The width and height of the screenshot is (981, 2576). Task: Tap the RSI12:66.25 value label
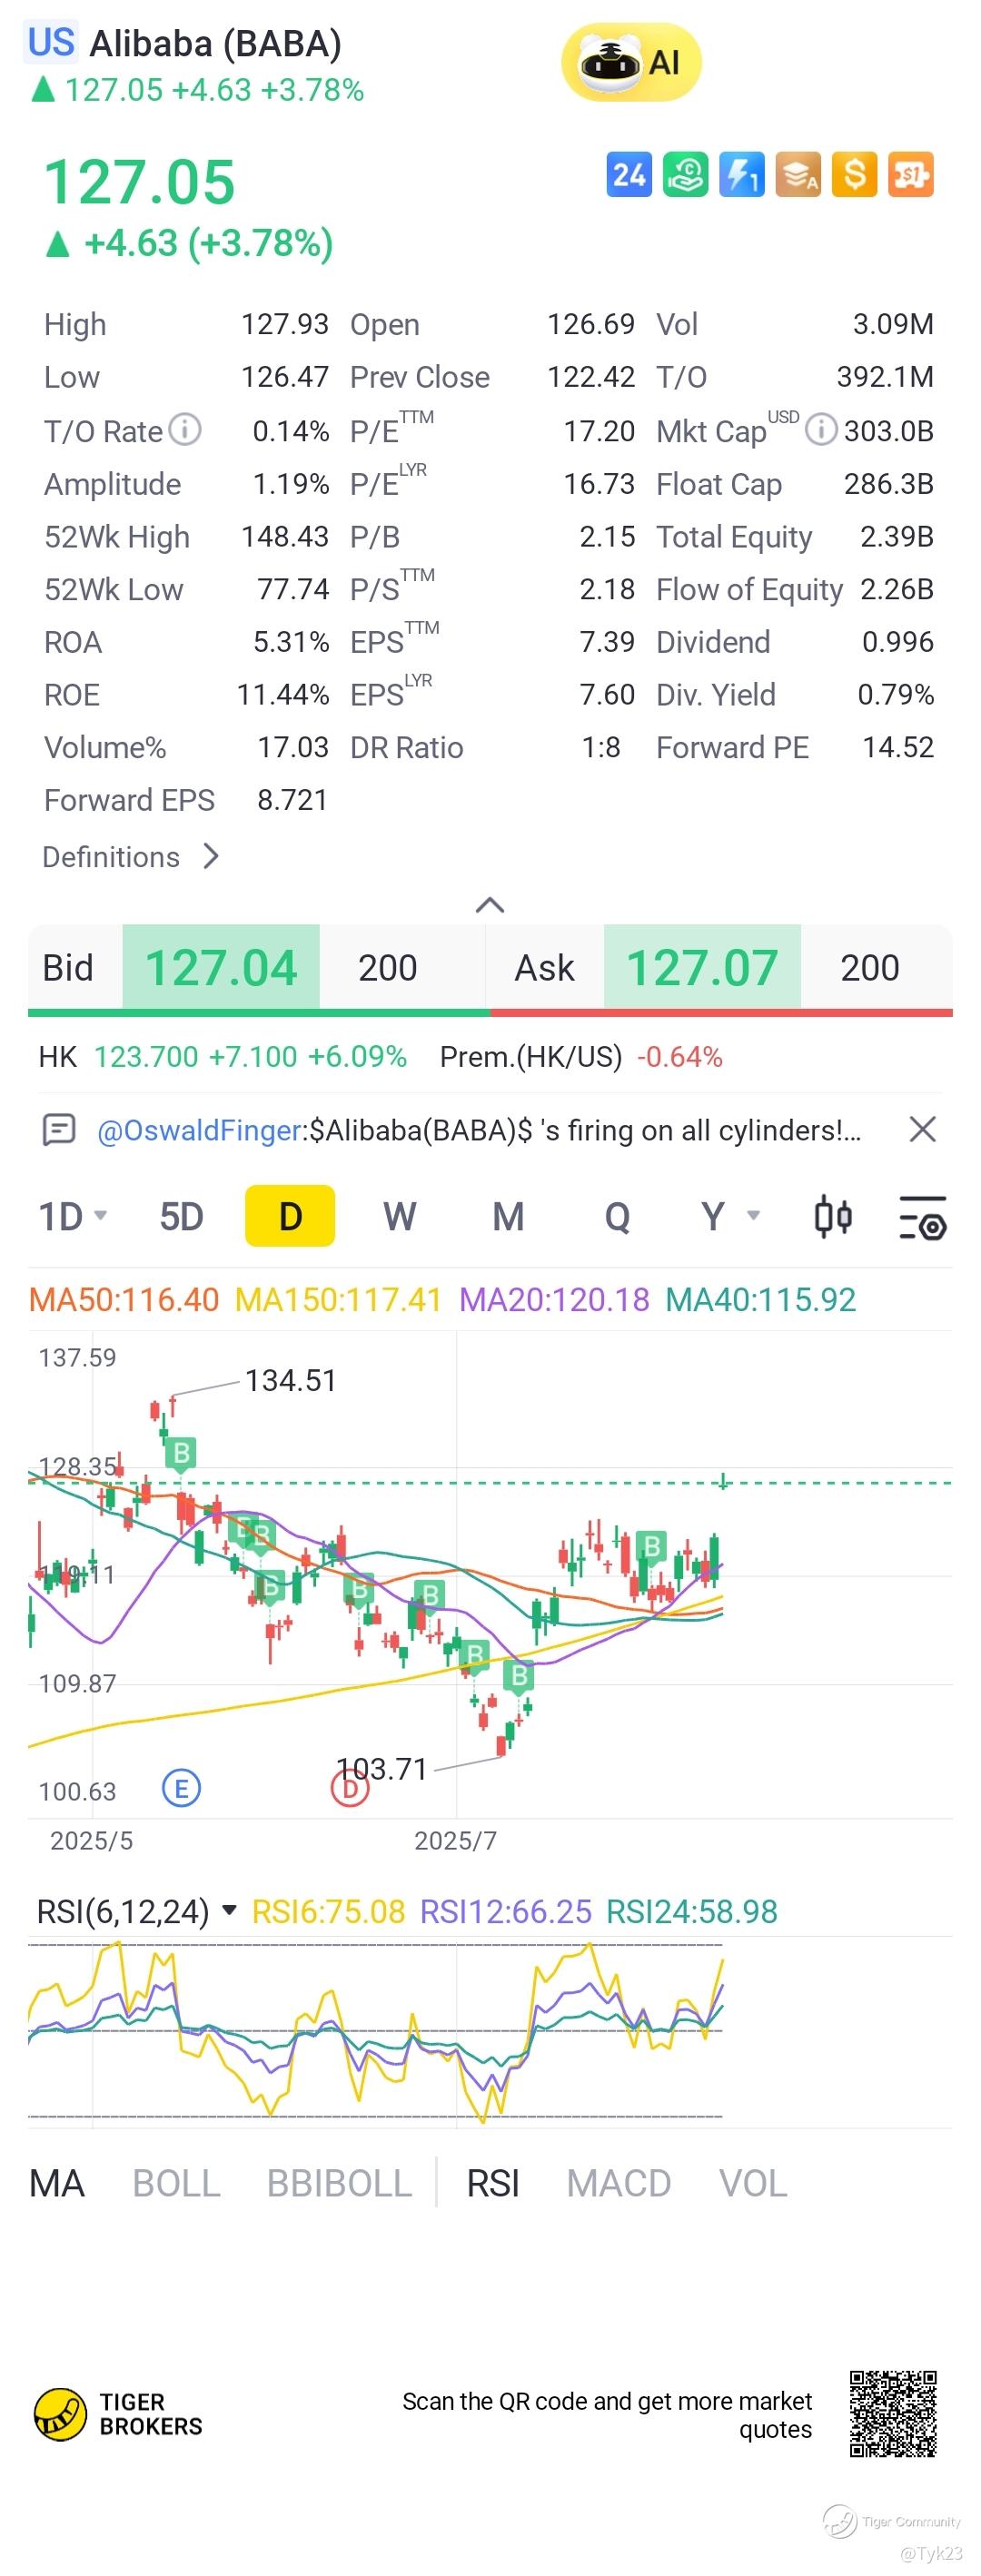click(506, 1911)
